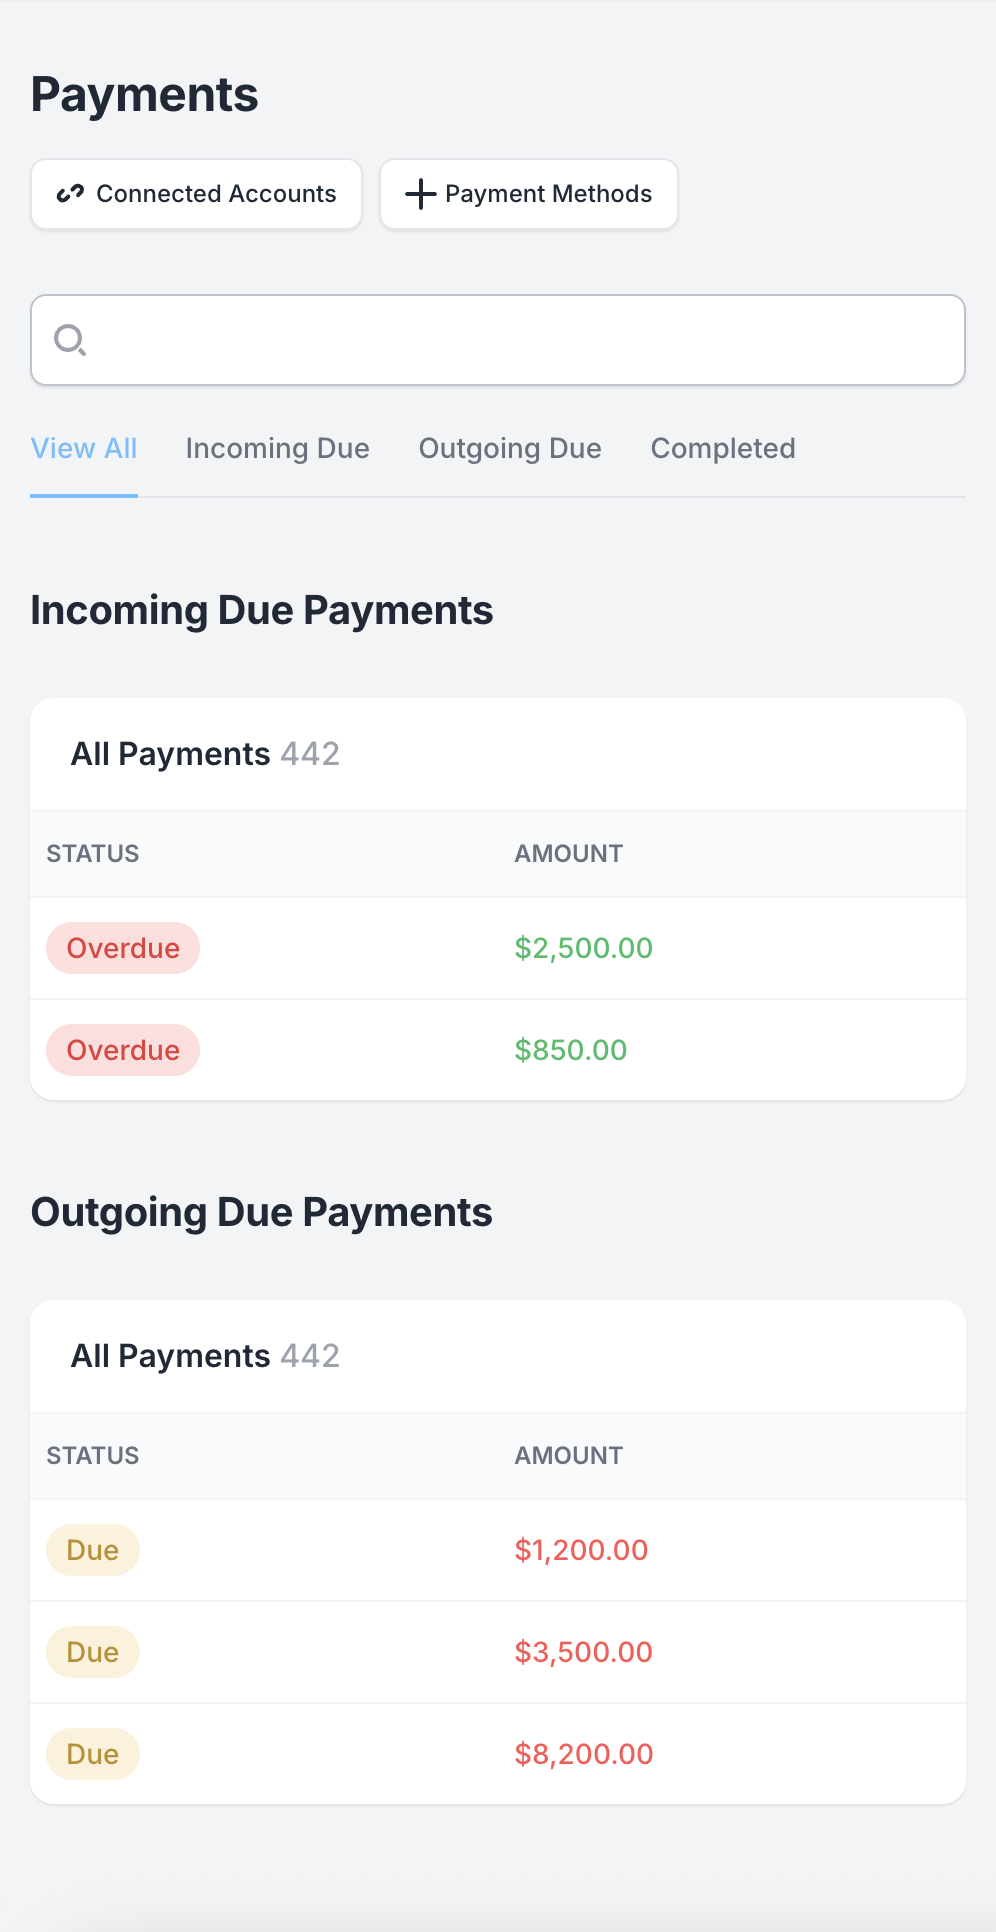The height and width of the screenshot is (1932, 996).
Task: Click the AMOUNT column header in Incoming payments
Action: 568,853
